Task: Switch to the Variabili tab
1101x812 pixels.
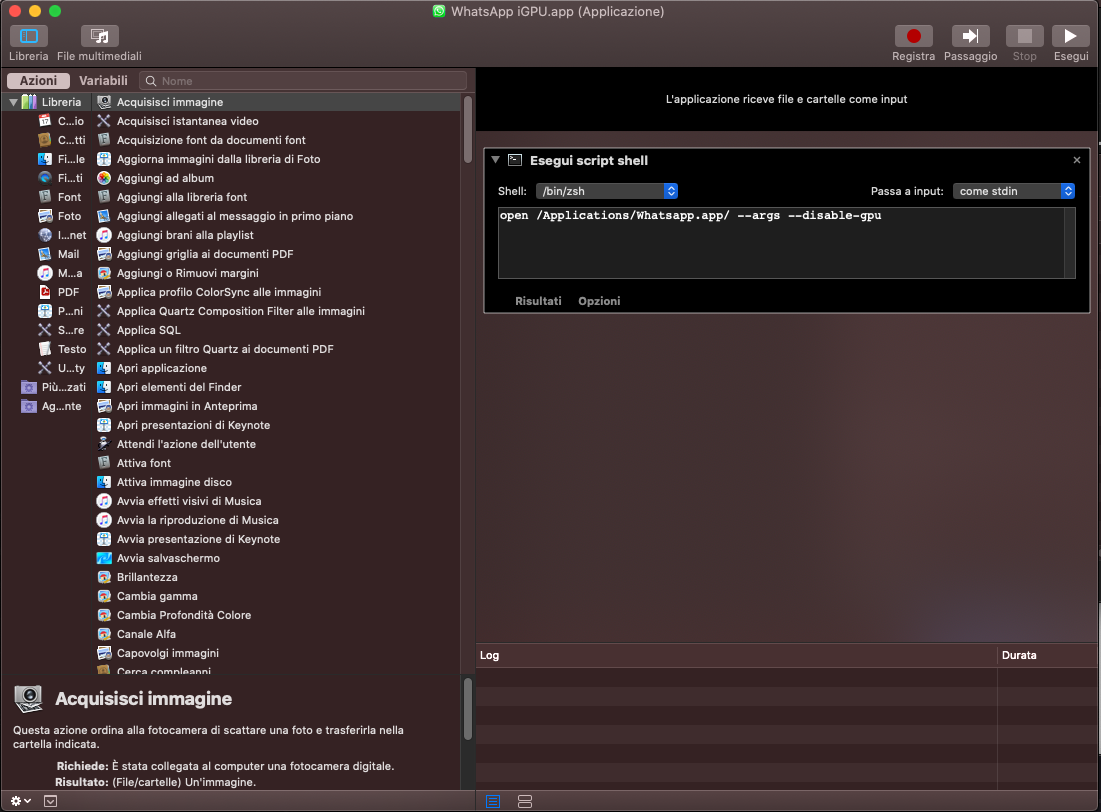Action: [x=103, y=81]
